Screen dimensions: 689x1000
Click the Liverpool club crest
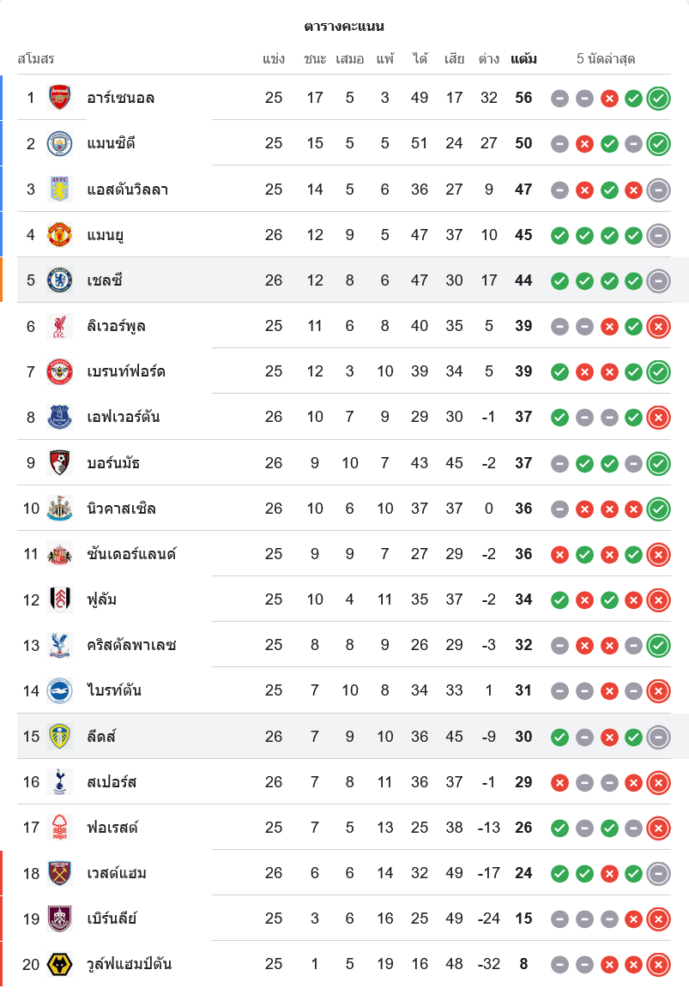click(x=60, y=326)
